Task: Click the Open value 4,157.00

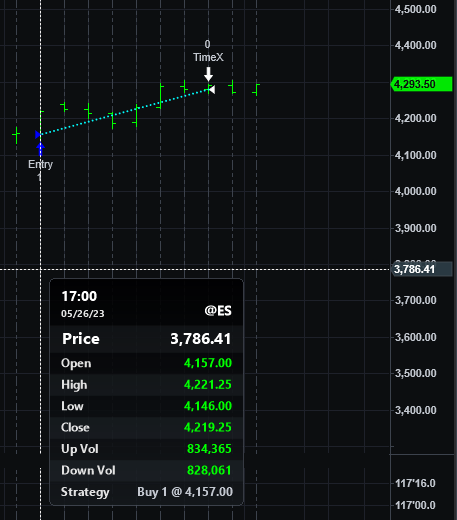Action: [208, 363]
